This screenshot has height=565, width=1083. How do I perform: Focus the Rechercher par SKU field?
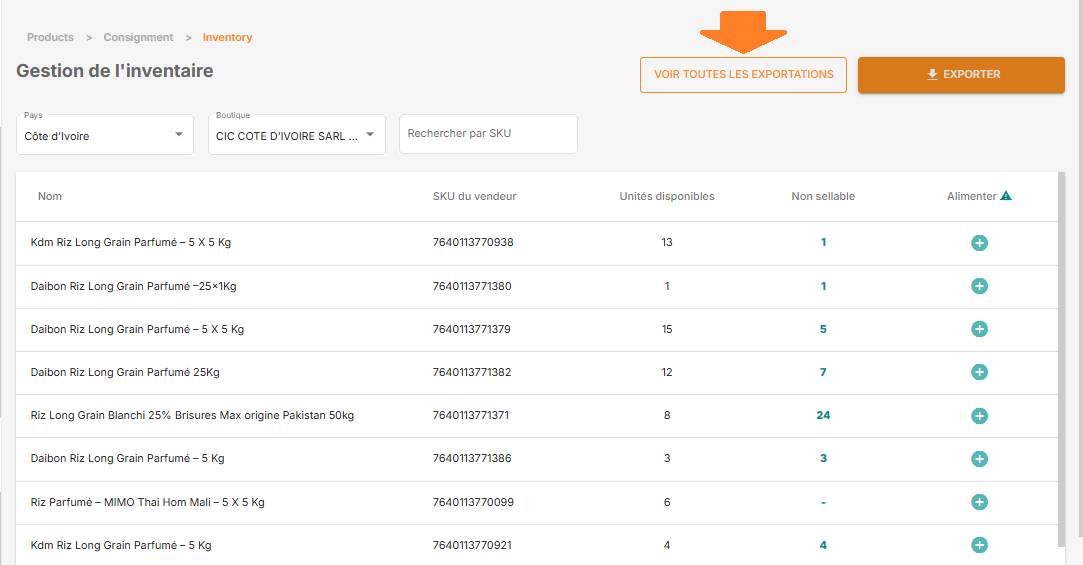pos(488,134)
